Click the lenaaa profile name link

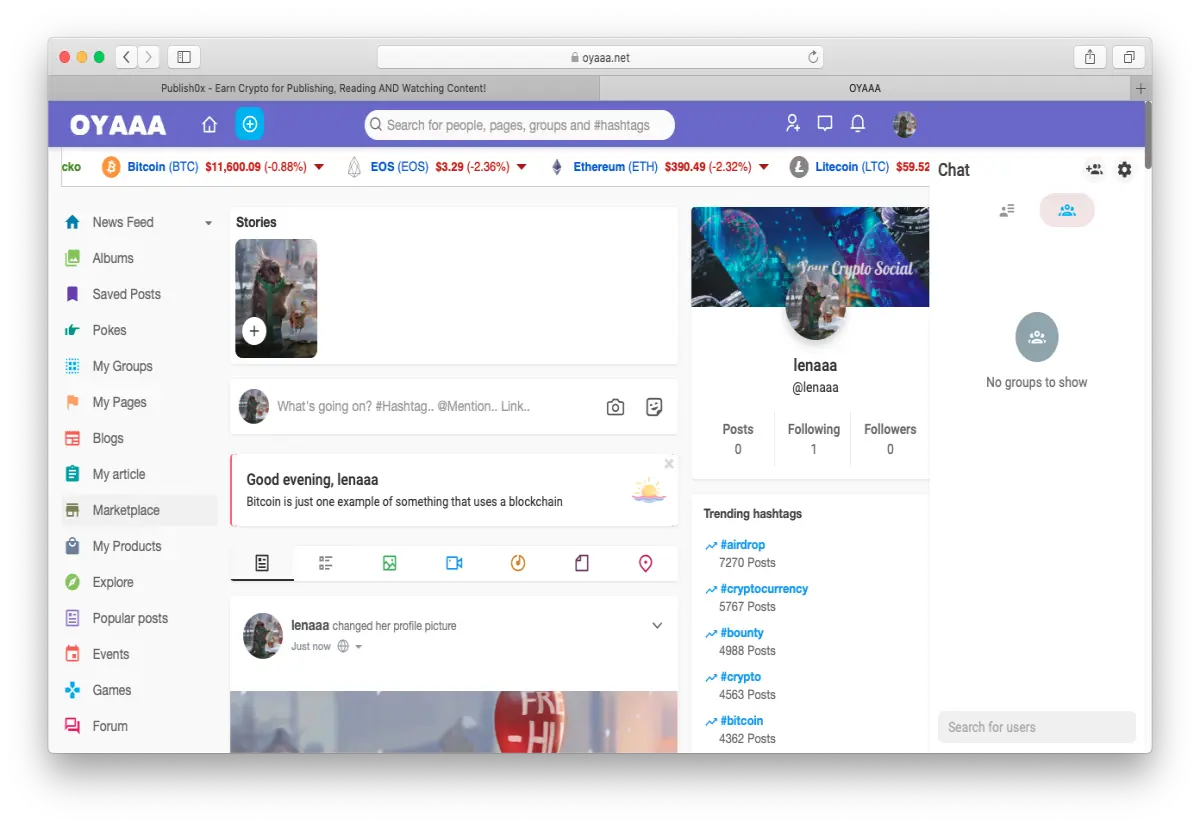815,366
